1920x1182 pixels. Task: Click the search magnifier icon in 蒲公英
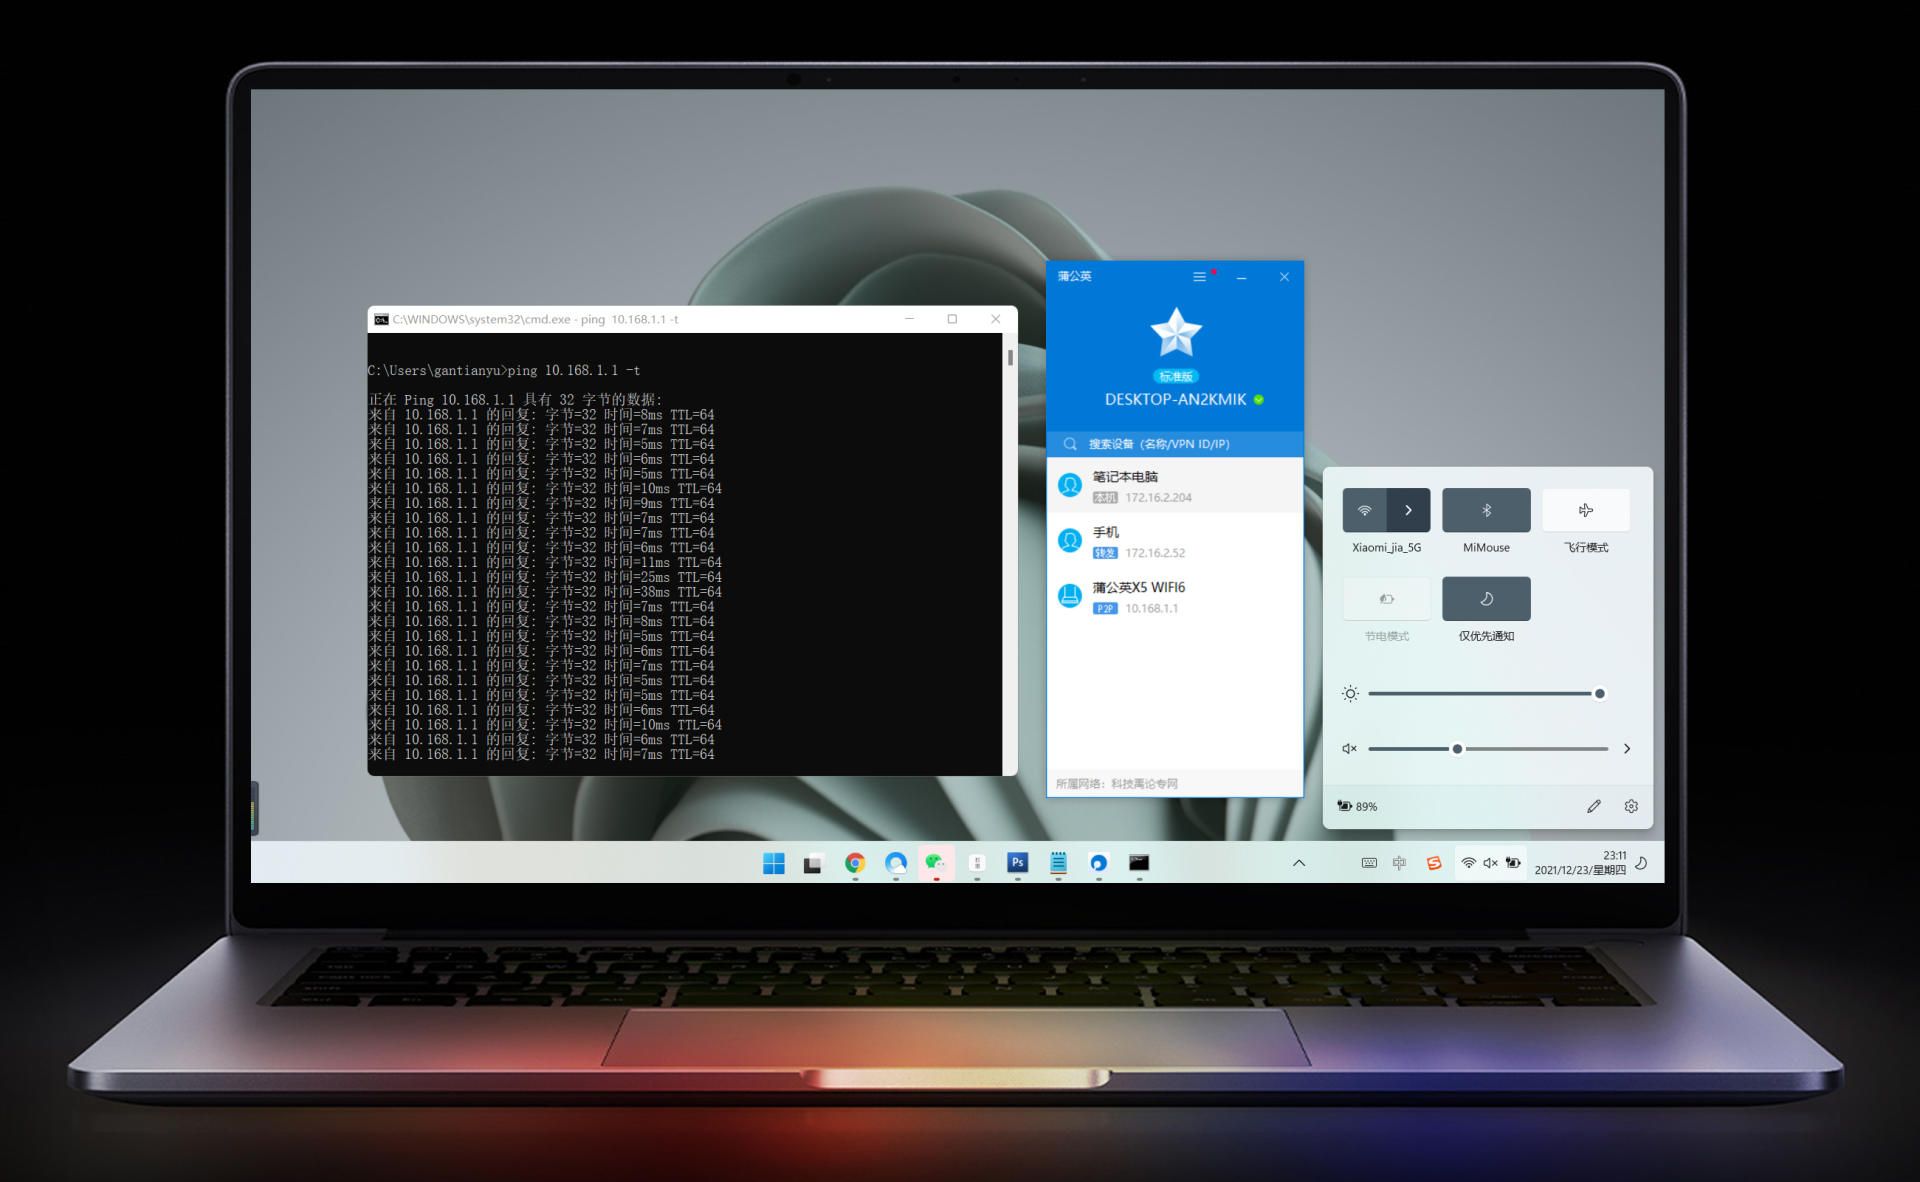pyautogui.click(x=1070, y=444)
